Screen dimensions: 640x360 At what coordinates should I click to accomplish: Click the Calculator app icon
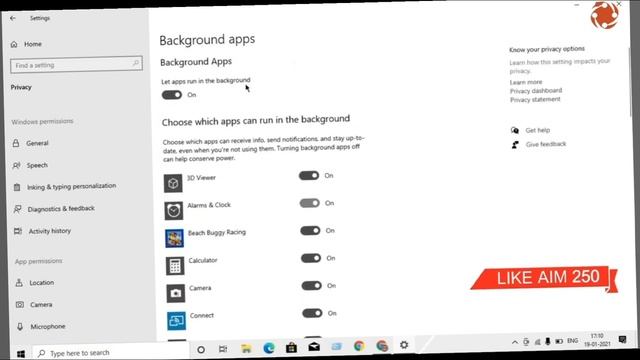(x=175, y=266)
